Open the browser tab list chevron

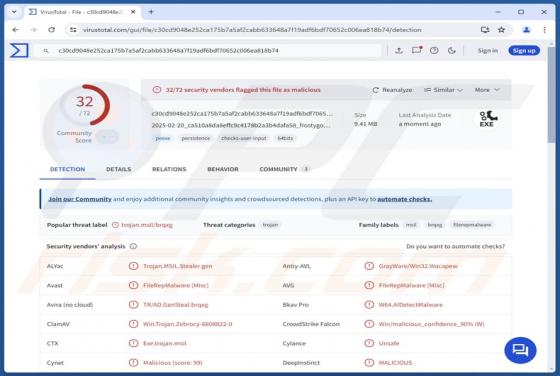[x=14, y=12]
